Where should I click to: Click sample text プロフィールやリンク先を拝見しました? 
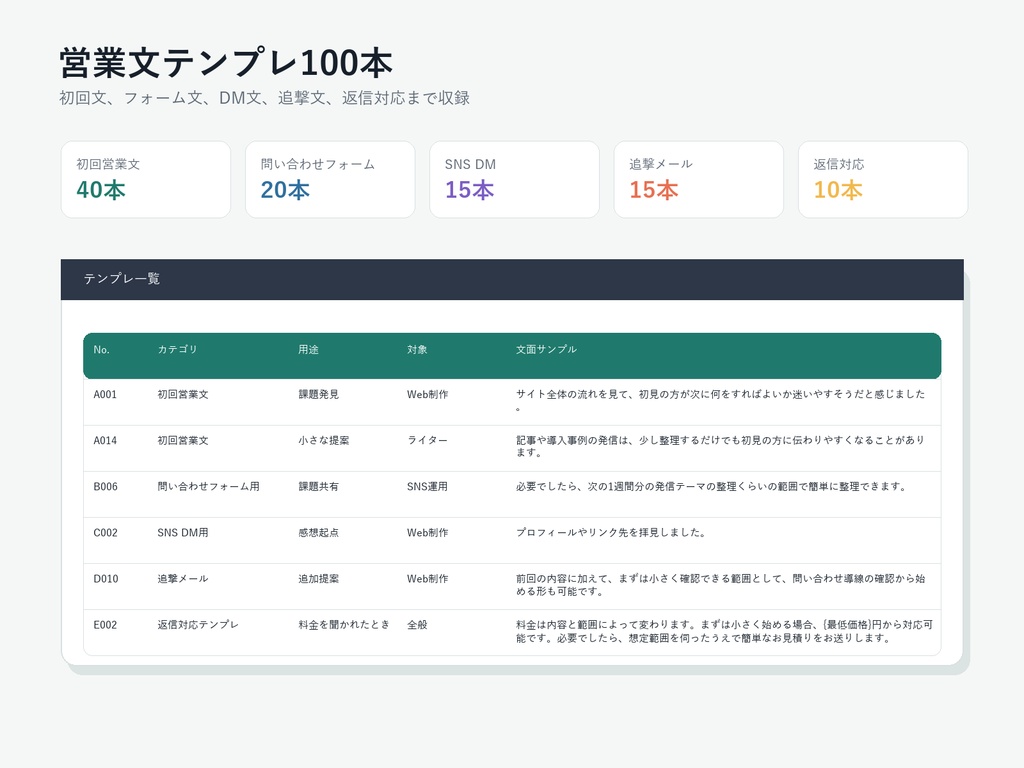pos(611,533)
